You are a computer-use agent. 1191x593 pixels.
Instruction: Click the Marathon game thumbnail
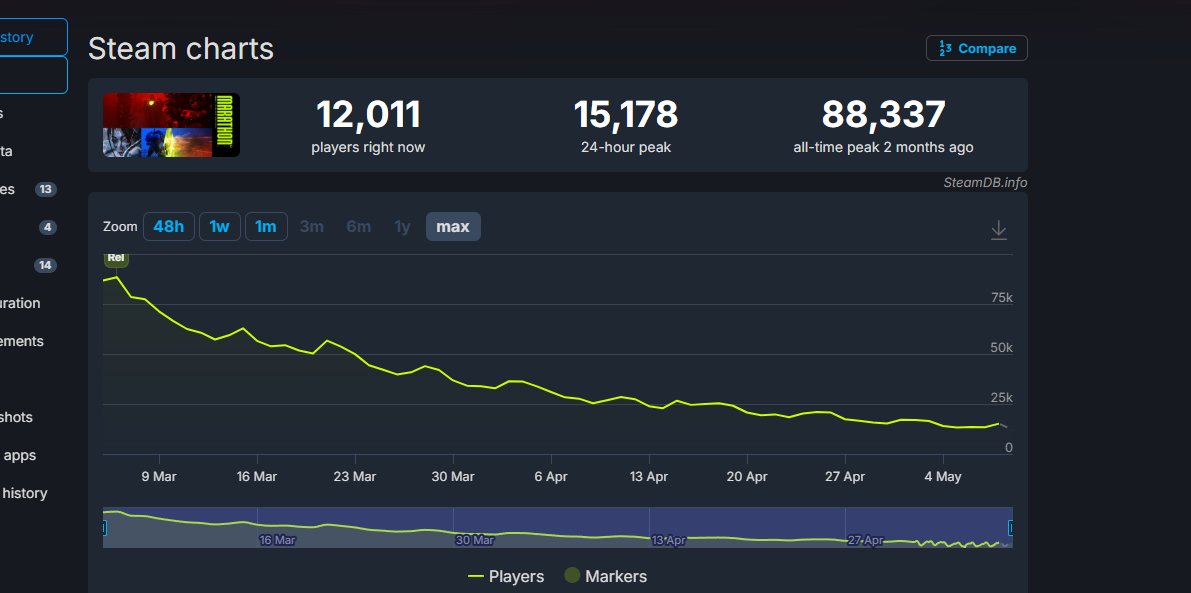click(171, 125)
